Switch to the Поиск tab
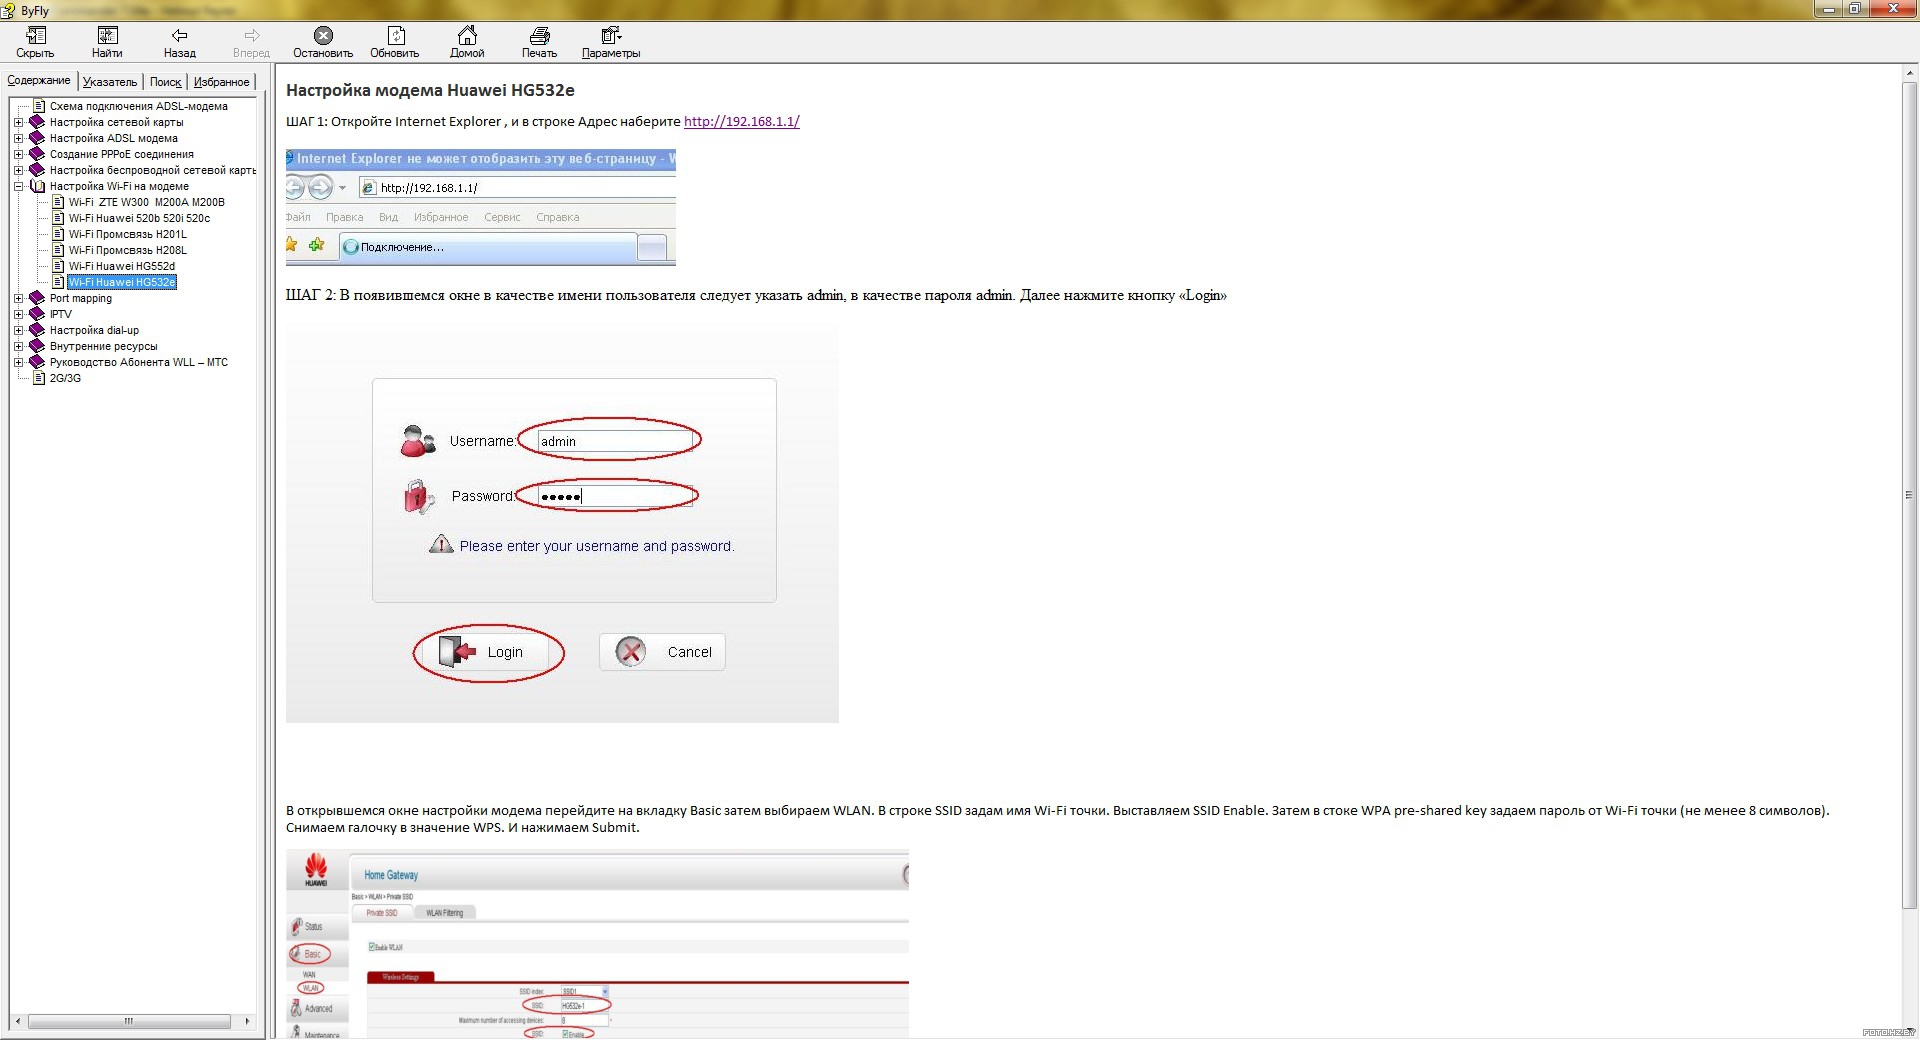1920x1040 pixels. point(165,82)
